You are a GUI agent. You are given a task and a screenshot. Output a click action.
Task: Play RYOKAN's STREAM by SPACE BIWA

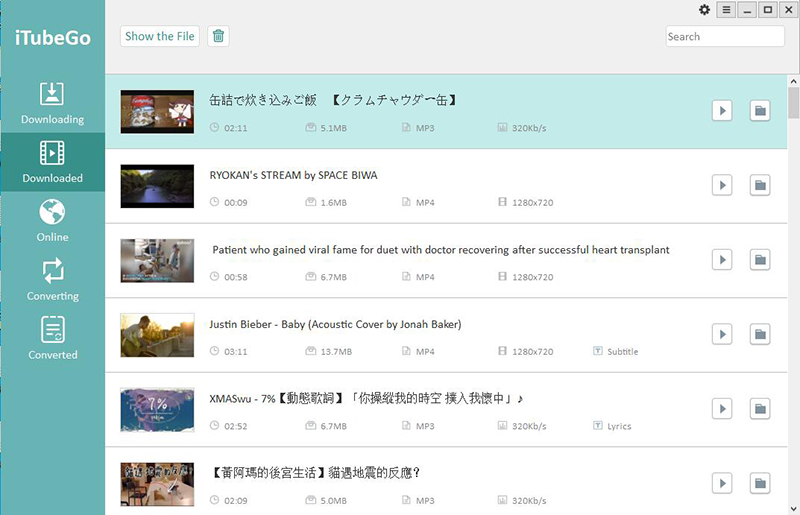tap(722, 185)
